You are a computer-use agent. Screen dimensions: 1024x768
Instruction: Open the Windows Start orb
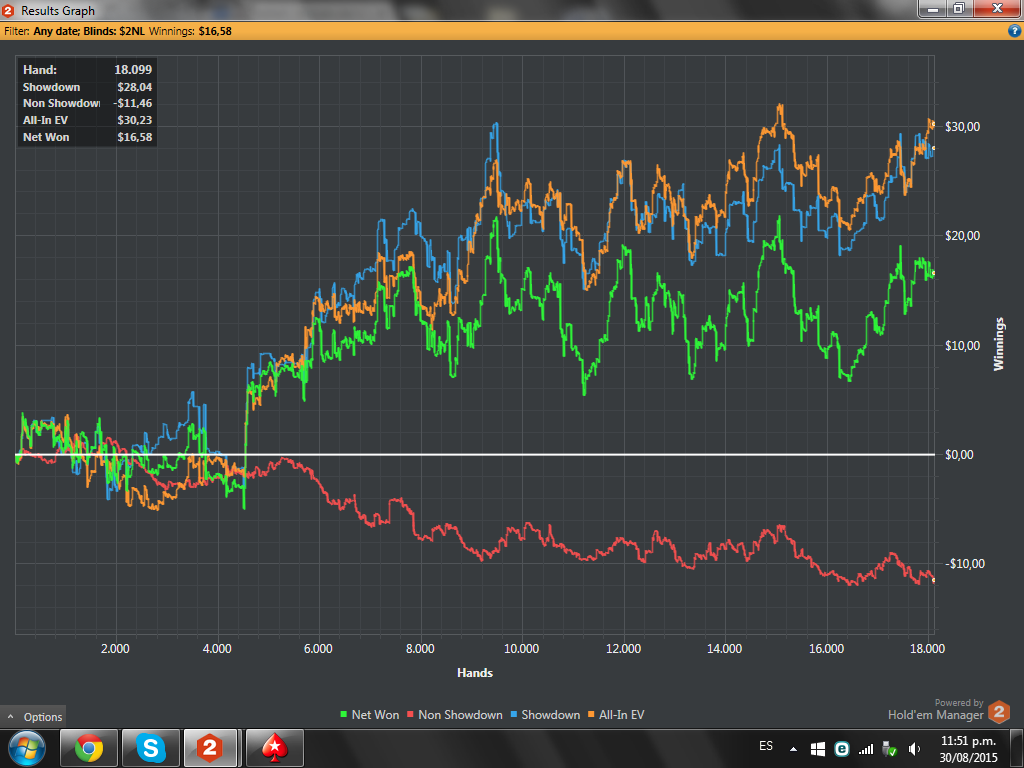coord(27,748)
